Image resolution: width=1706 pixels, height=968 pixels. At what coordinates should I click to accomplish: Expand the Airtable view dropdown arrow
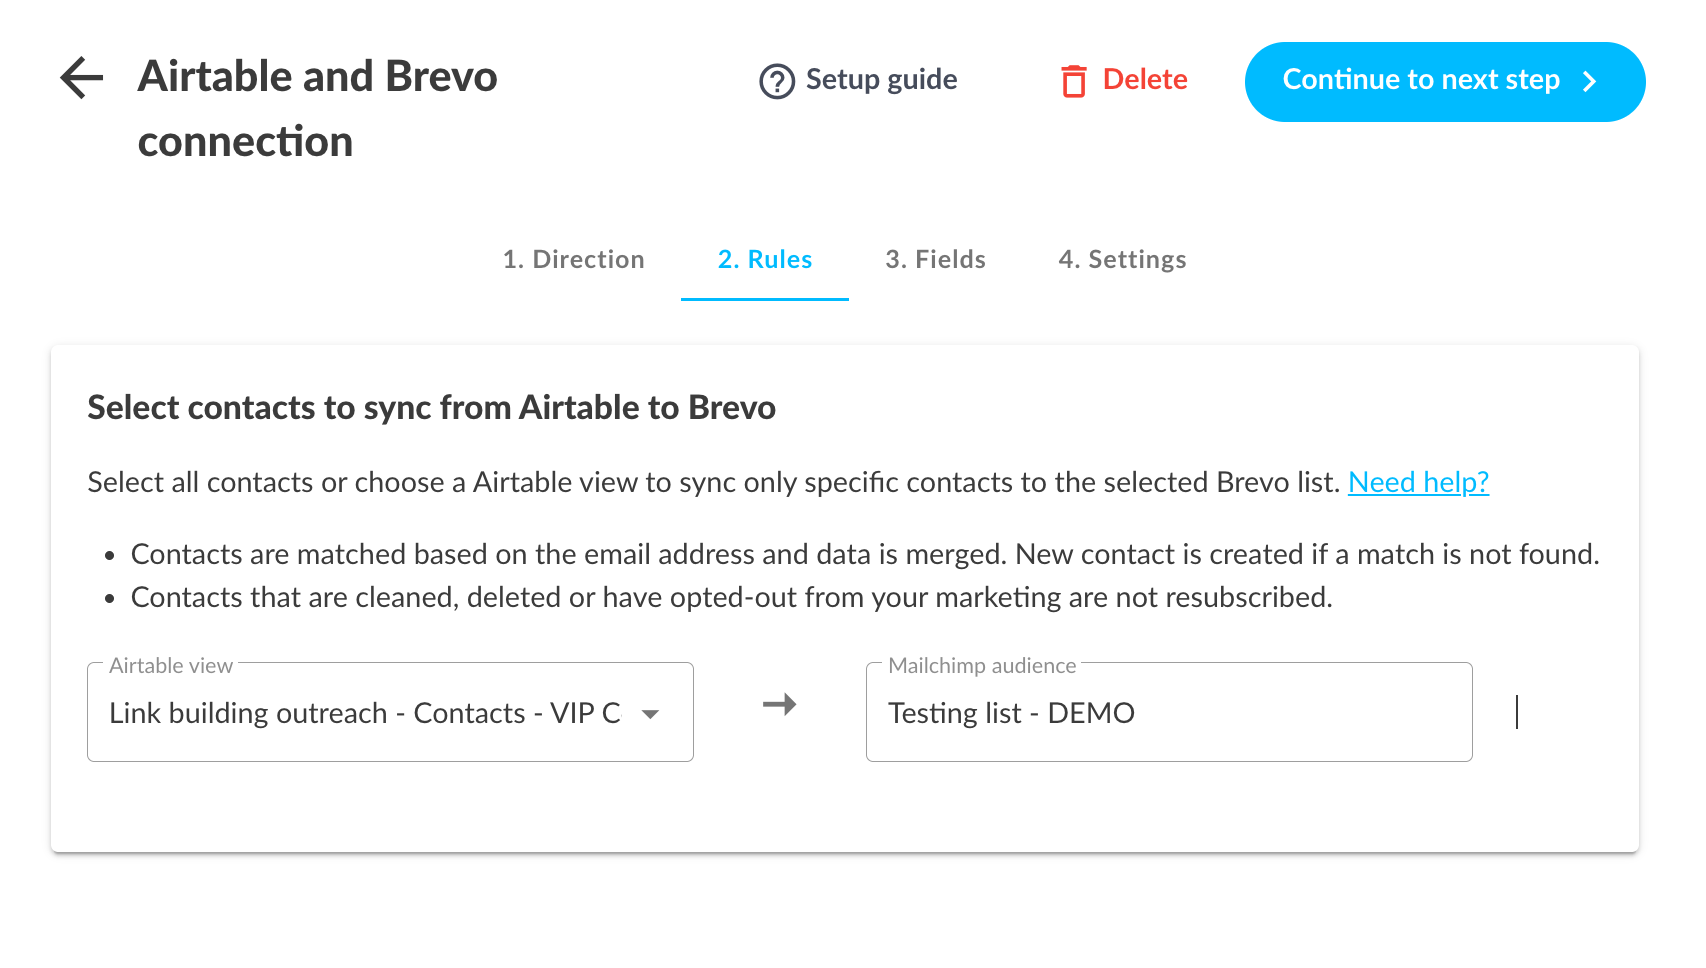(651, 714)
